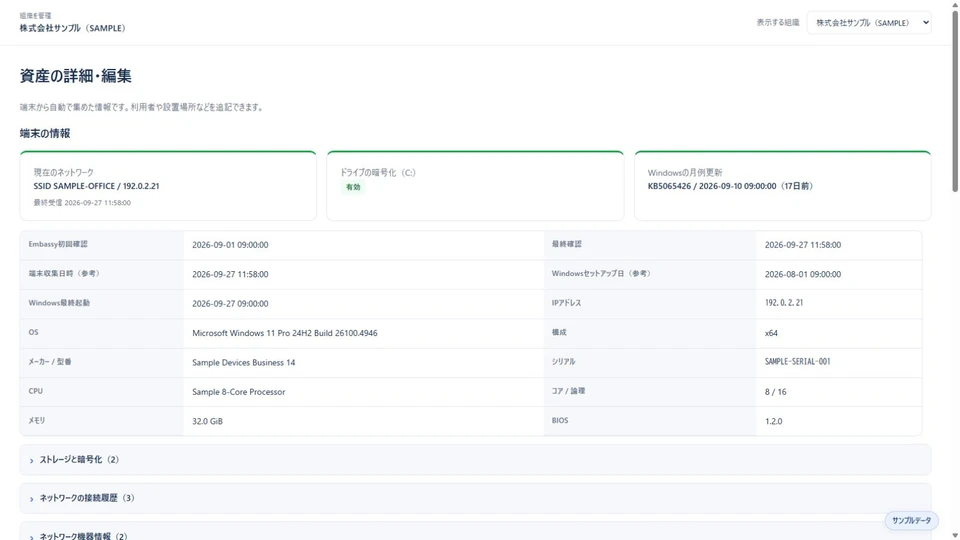Viewport: 960px width, 540px height.
Task: Expand the ネットワーク機器情報 section
Action: click(475, 531)
